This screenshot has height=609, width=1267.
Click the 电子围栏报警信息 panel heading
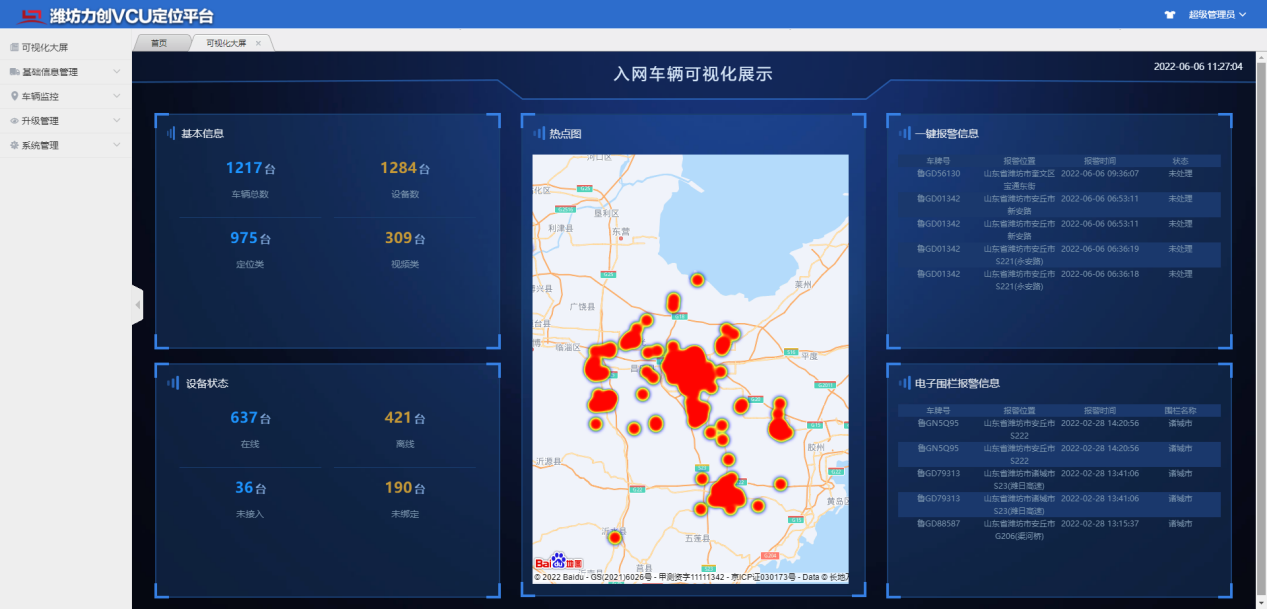957,383
